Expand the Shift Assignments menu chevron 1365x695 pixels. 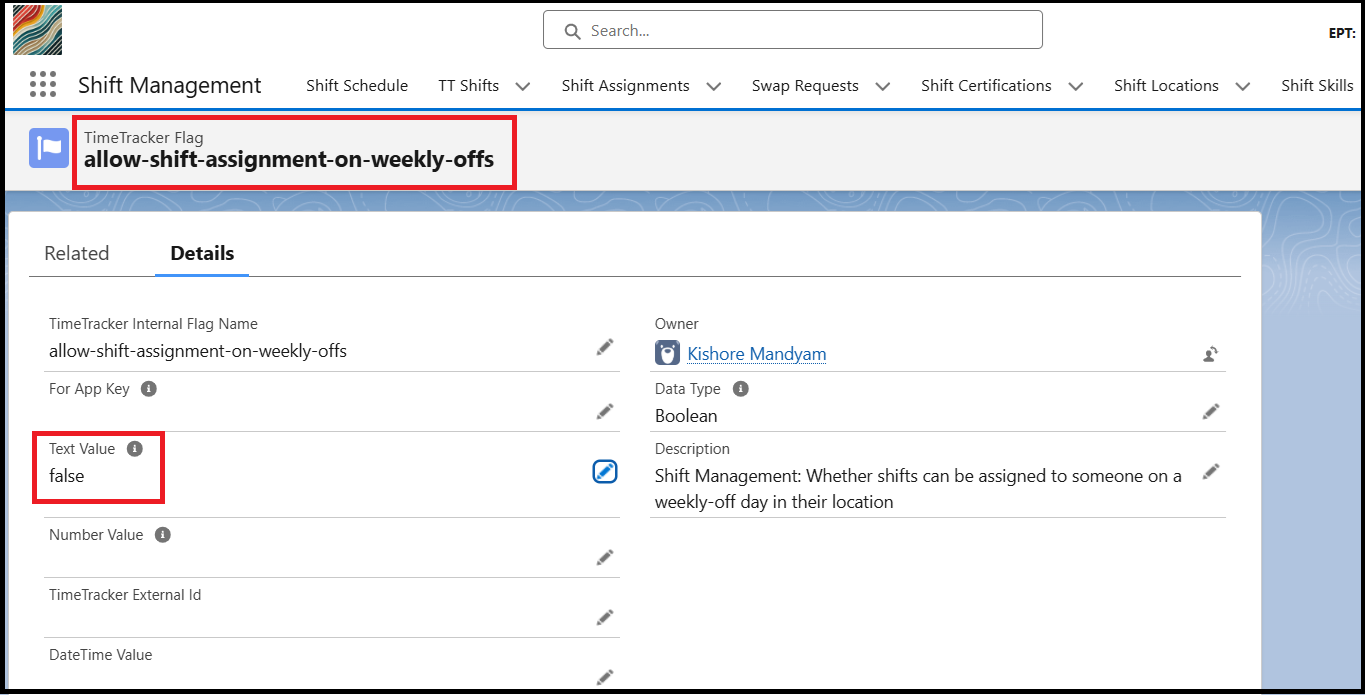[x=714, y=86]
